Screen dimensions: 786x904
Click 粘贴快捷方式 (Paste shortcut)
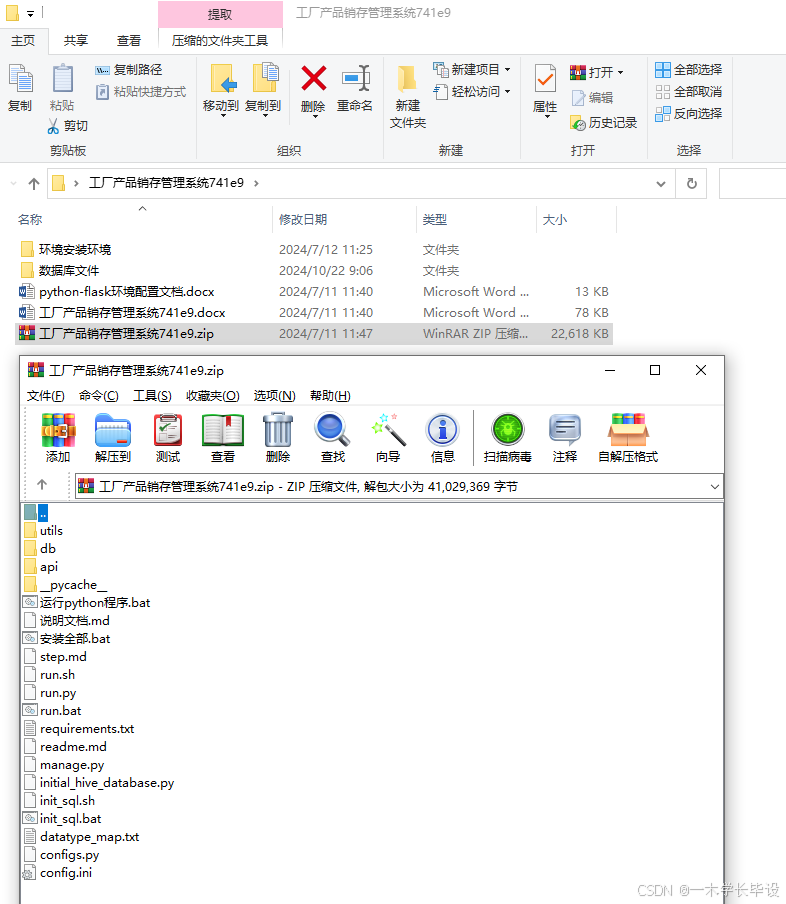[x=141, y=92]
